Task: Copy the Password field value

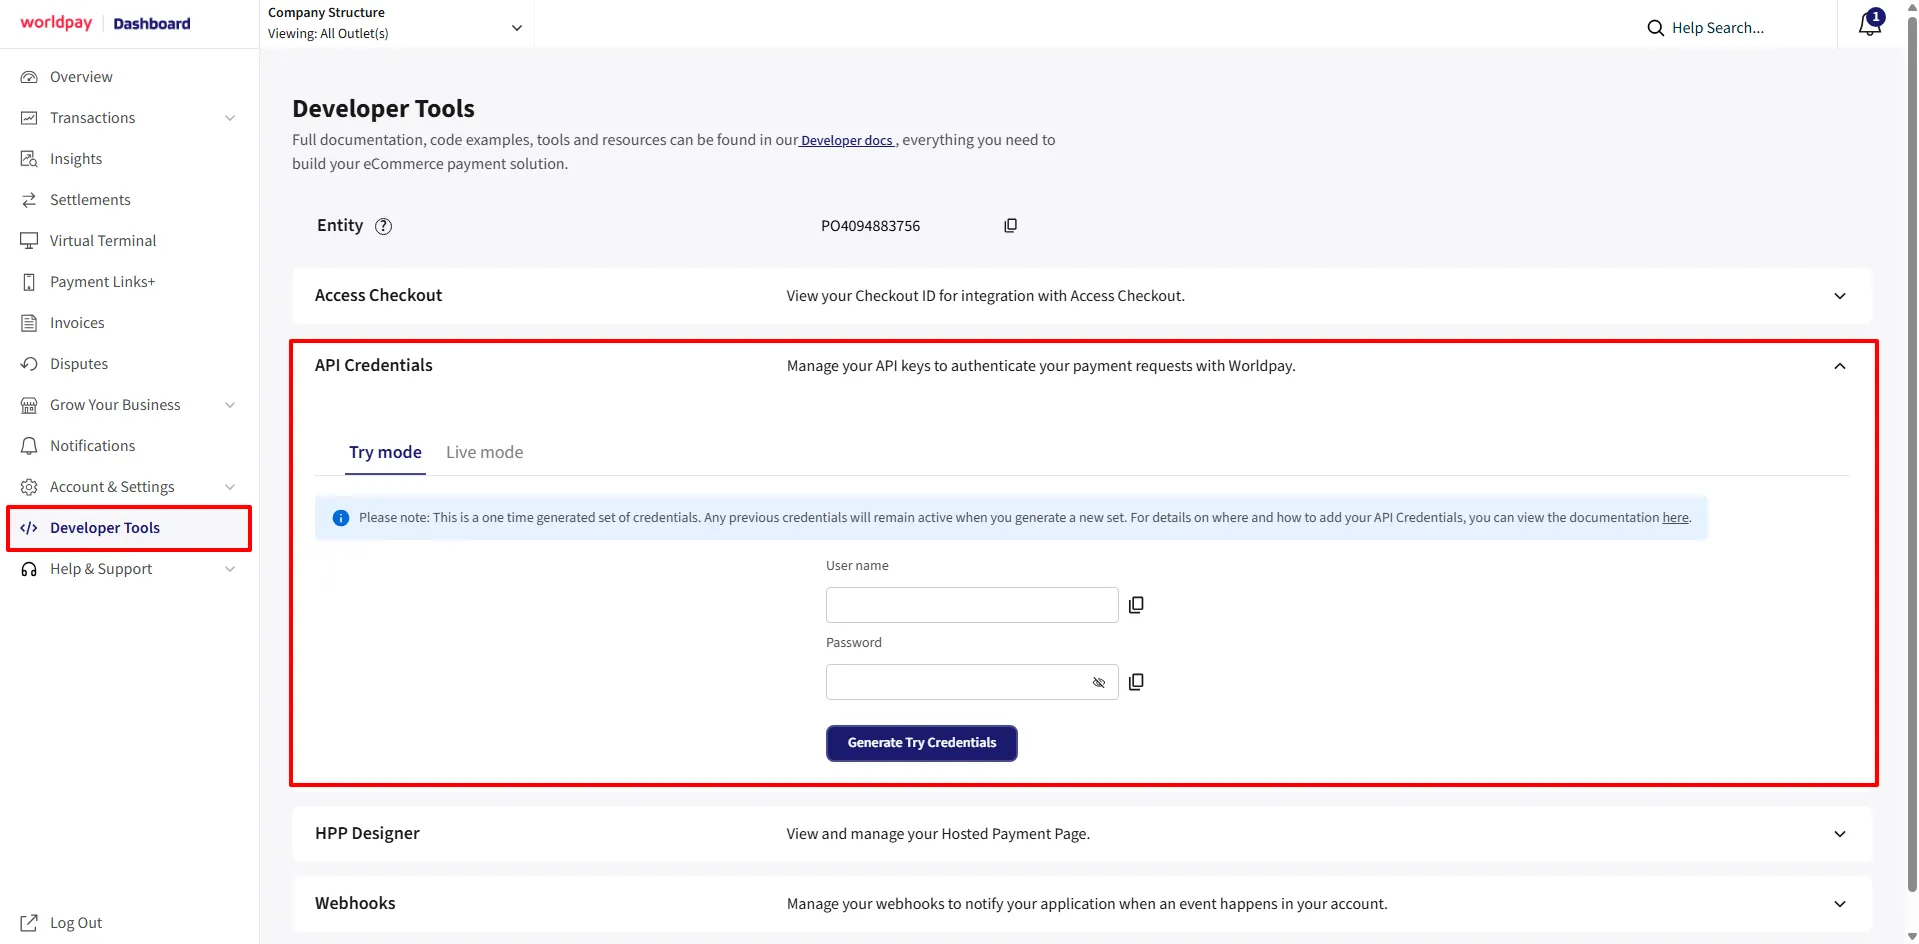Action: [1136, 682]
